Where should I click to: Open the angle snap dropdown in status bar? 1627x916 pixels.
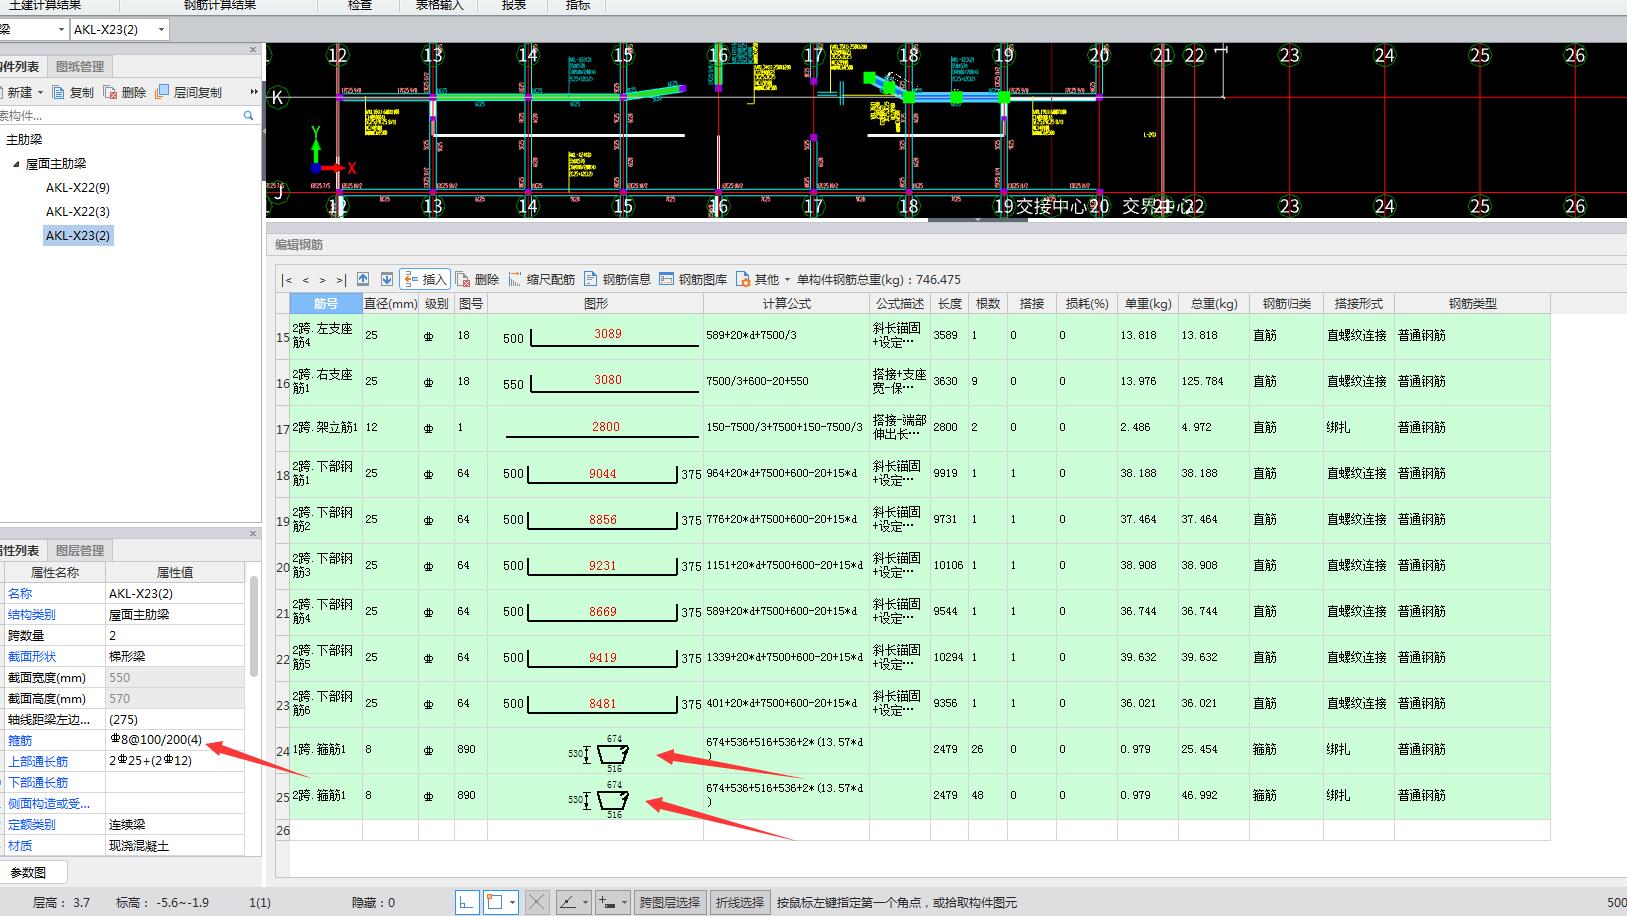point(585,902)
